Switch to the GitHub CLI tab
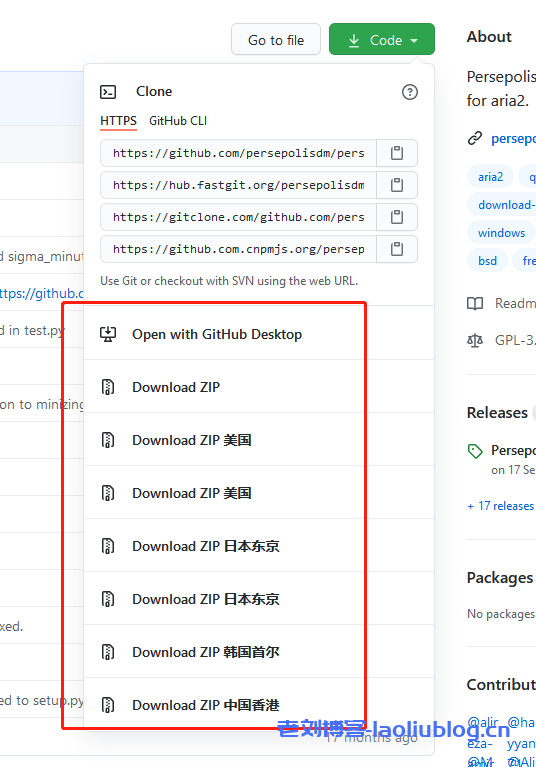The height and width of the screenshot is (767, 536). coord(178,121)
